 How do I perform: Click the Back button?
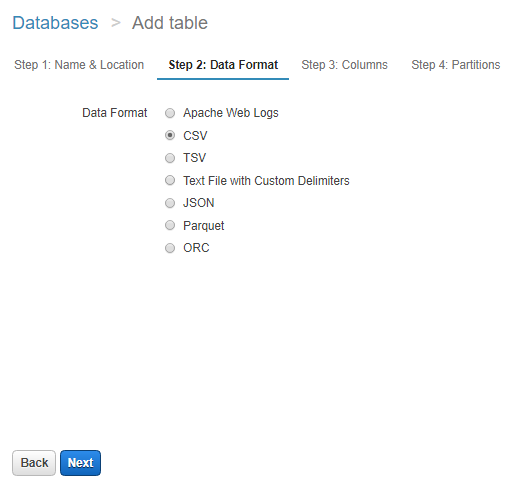pyautogui.click(x=34, y=463)
